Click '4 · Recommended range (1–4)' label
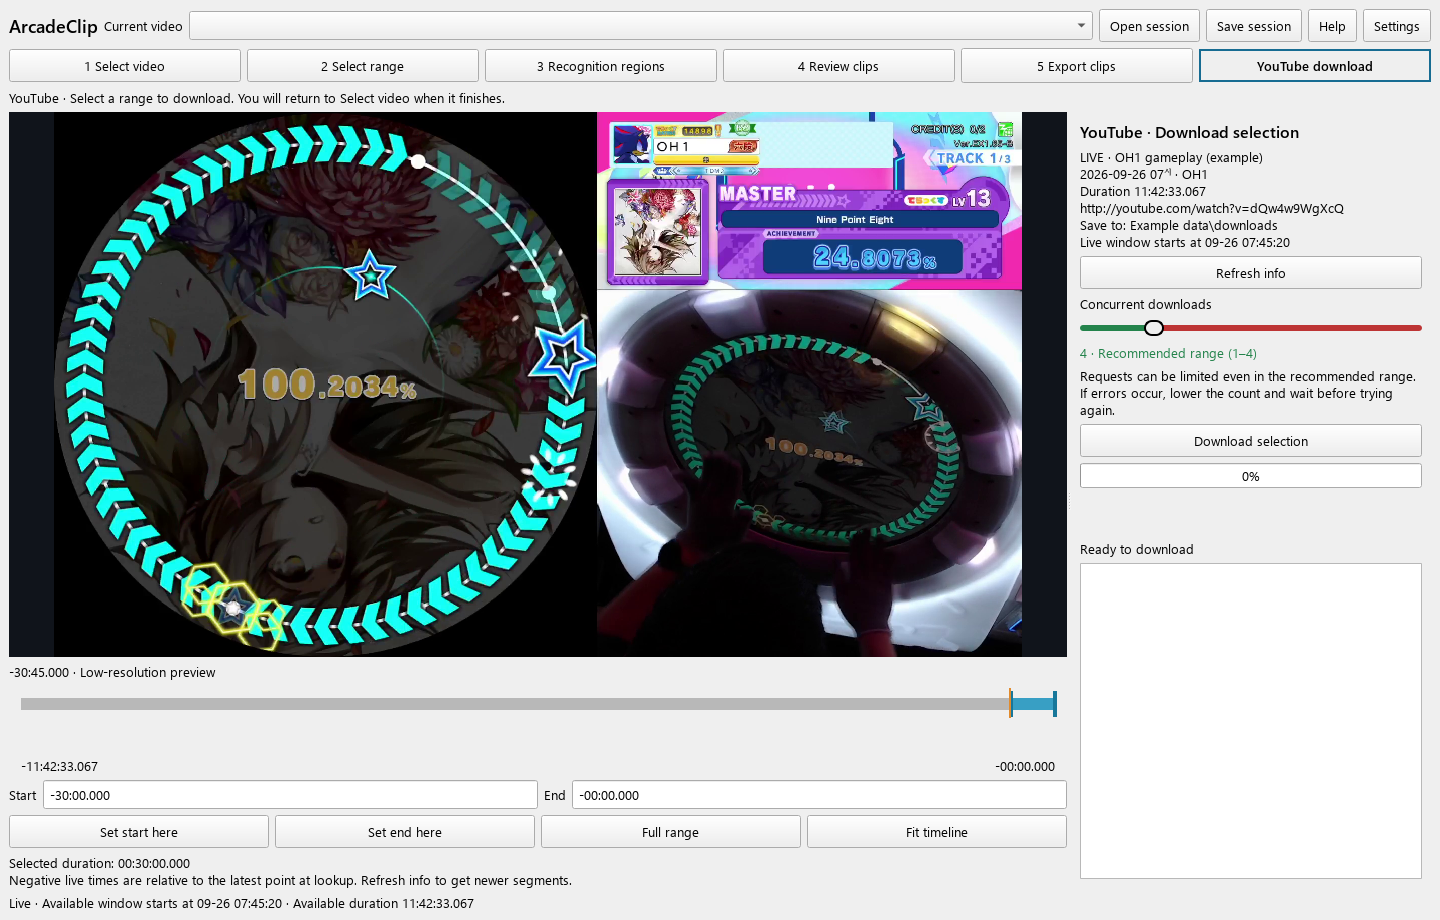The image size is (1440, 920). 1168,353
